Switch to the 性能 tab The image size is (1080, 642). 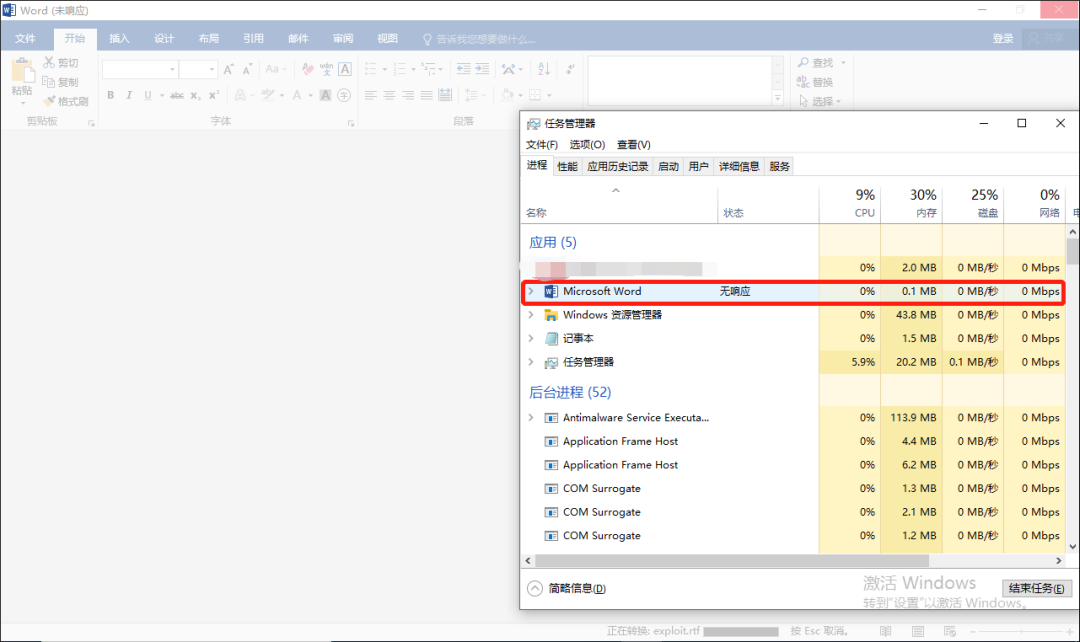click(567, 166)
